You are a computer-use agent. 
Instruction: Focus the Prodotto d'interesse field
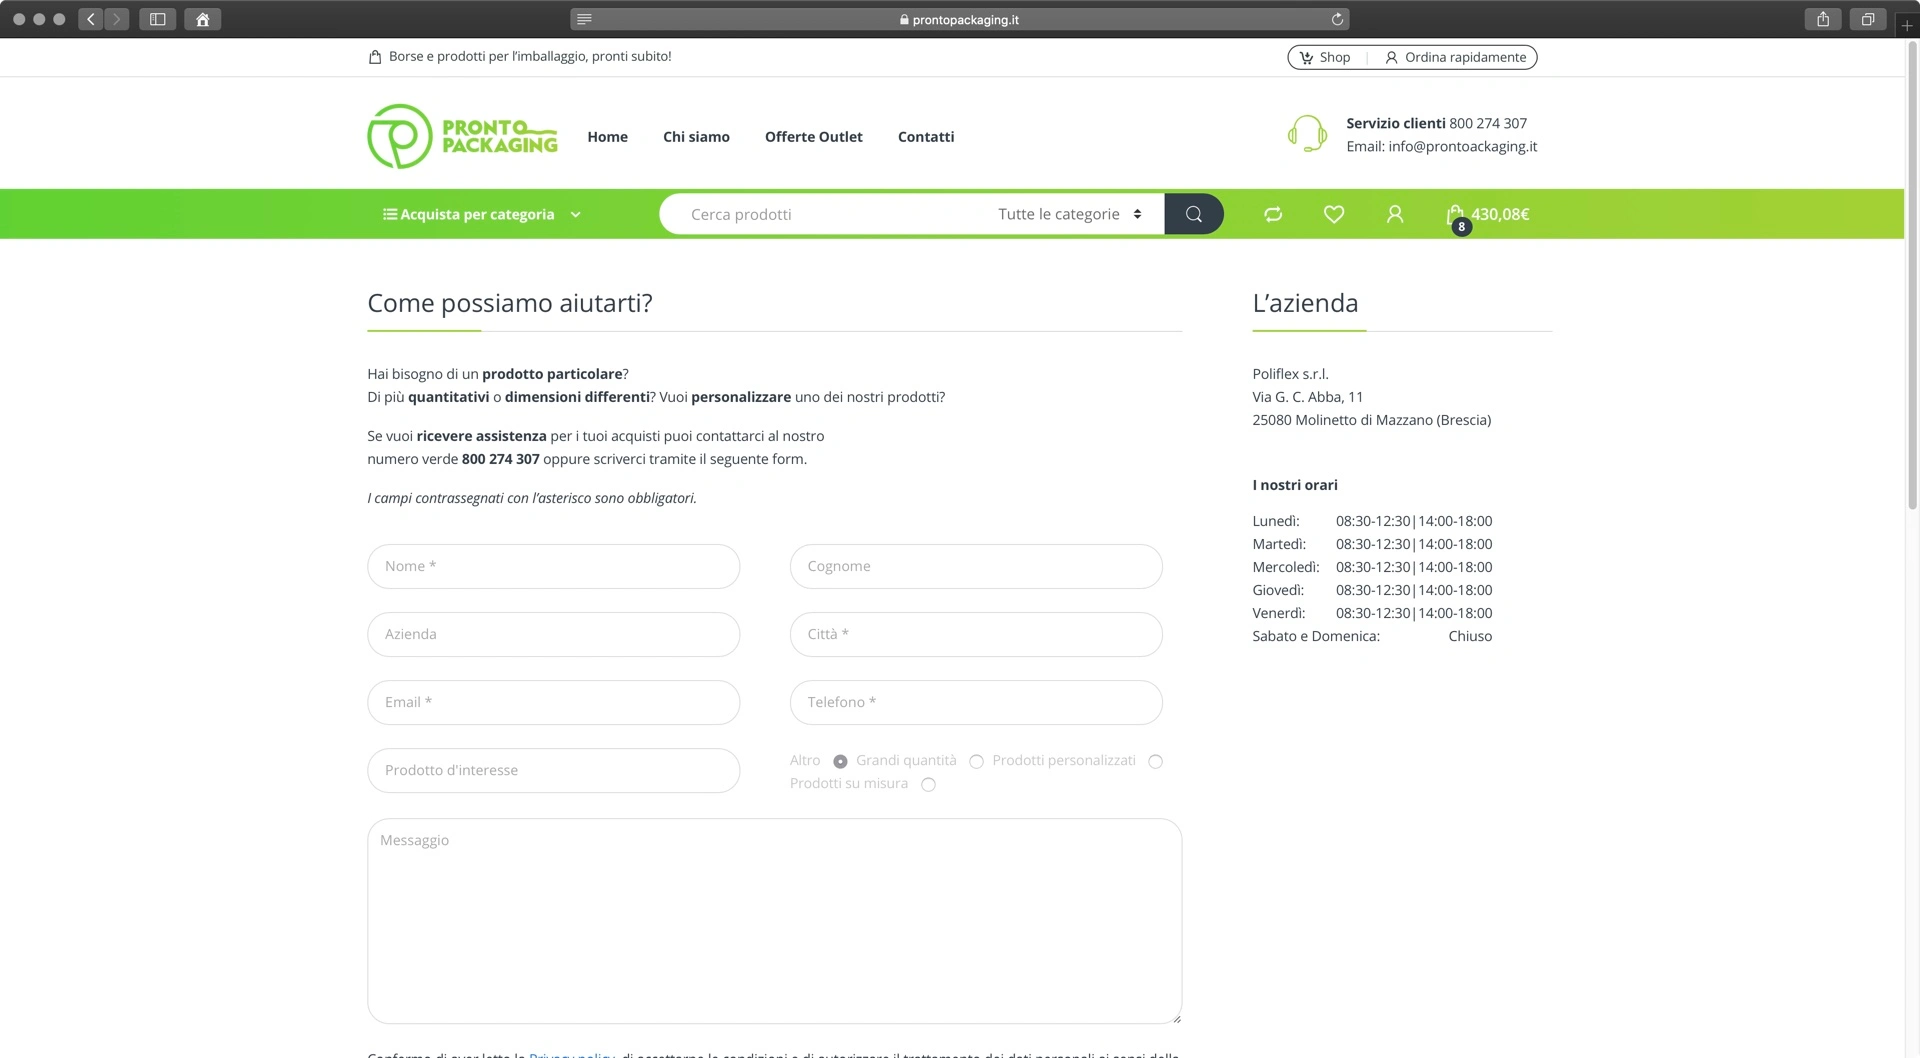[x=553, y=770]
